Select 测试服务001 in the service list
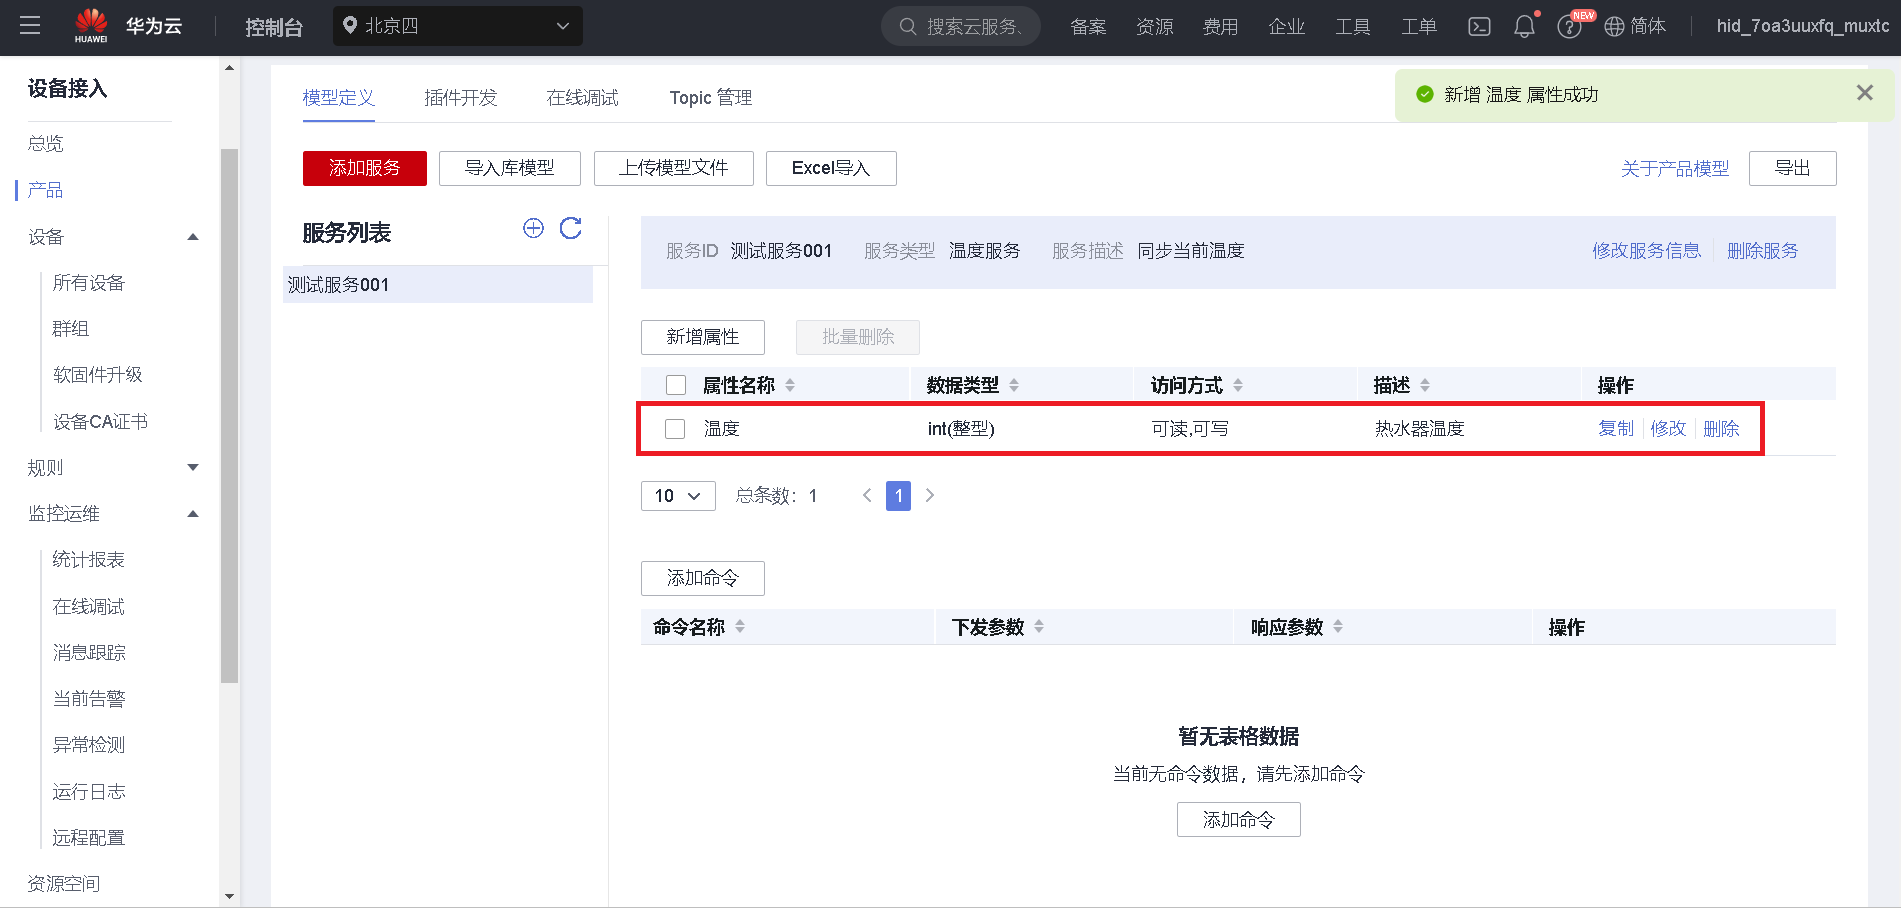The width and height of the screenshot is (1901, 908). (x=438, y=285)
